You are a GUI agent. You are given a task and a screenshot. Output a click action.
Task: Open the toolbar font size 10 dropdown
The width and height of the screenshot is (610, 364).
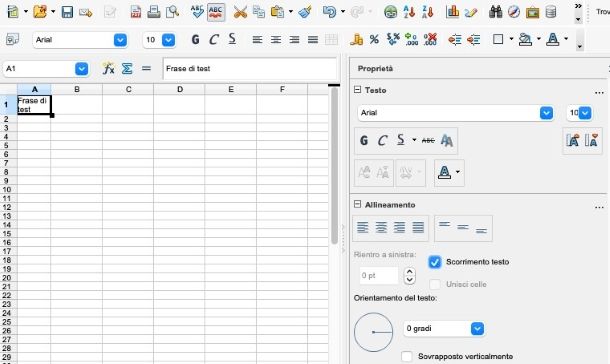point(168,40)
